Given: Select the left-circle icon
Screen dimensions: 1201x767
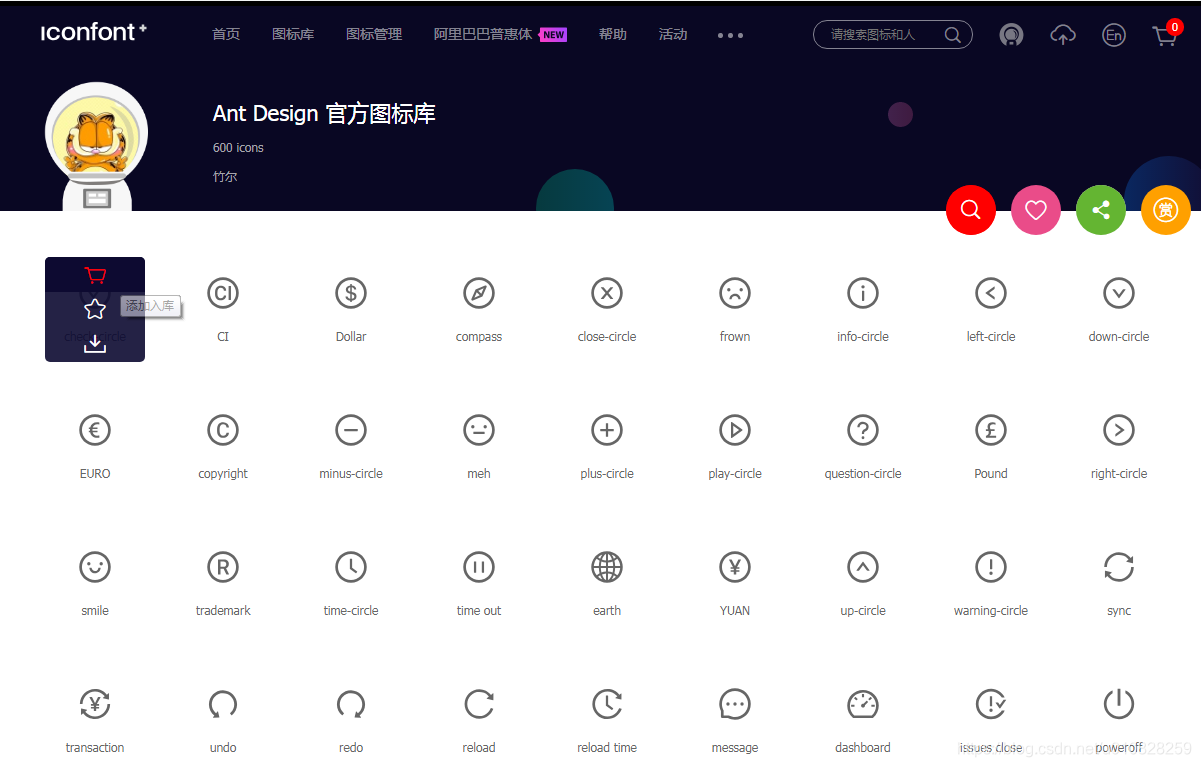Looking at the screenshot, I should point(991,293).
